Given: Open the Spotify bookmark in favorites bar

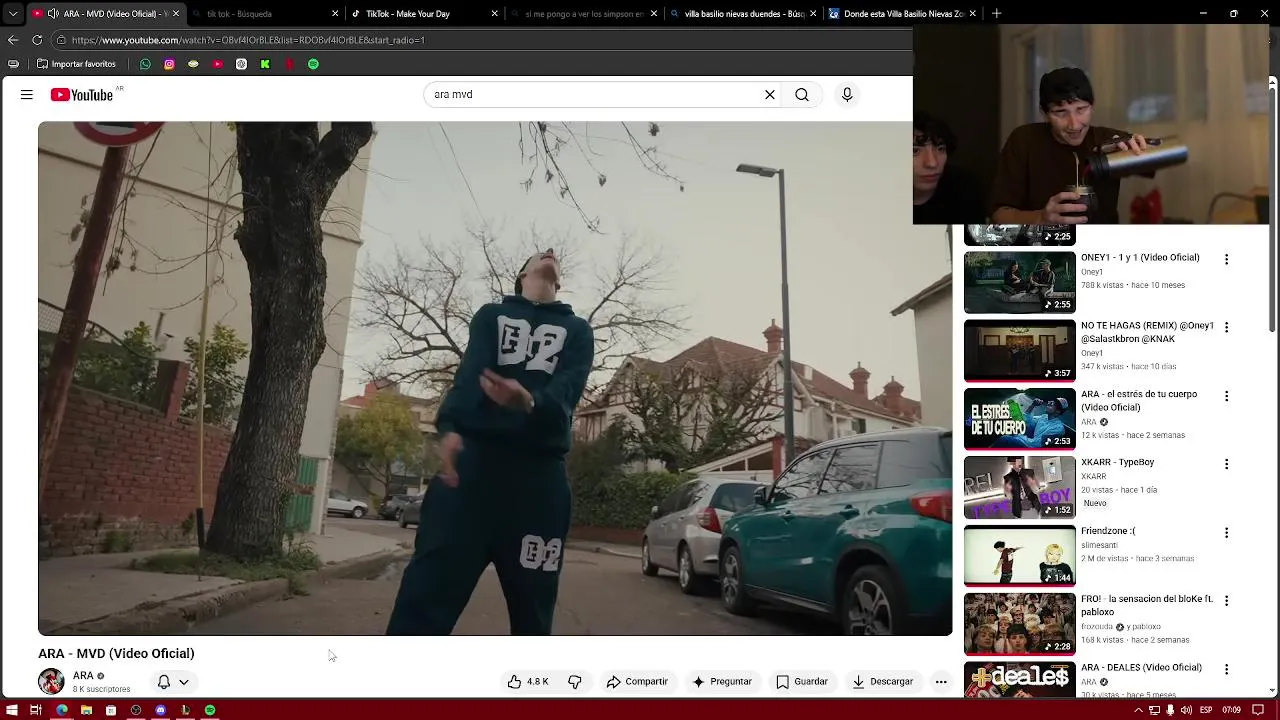Looking at the screenshot, I should point(313,64).
